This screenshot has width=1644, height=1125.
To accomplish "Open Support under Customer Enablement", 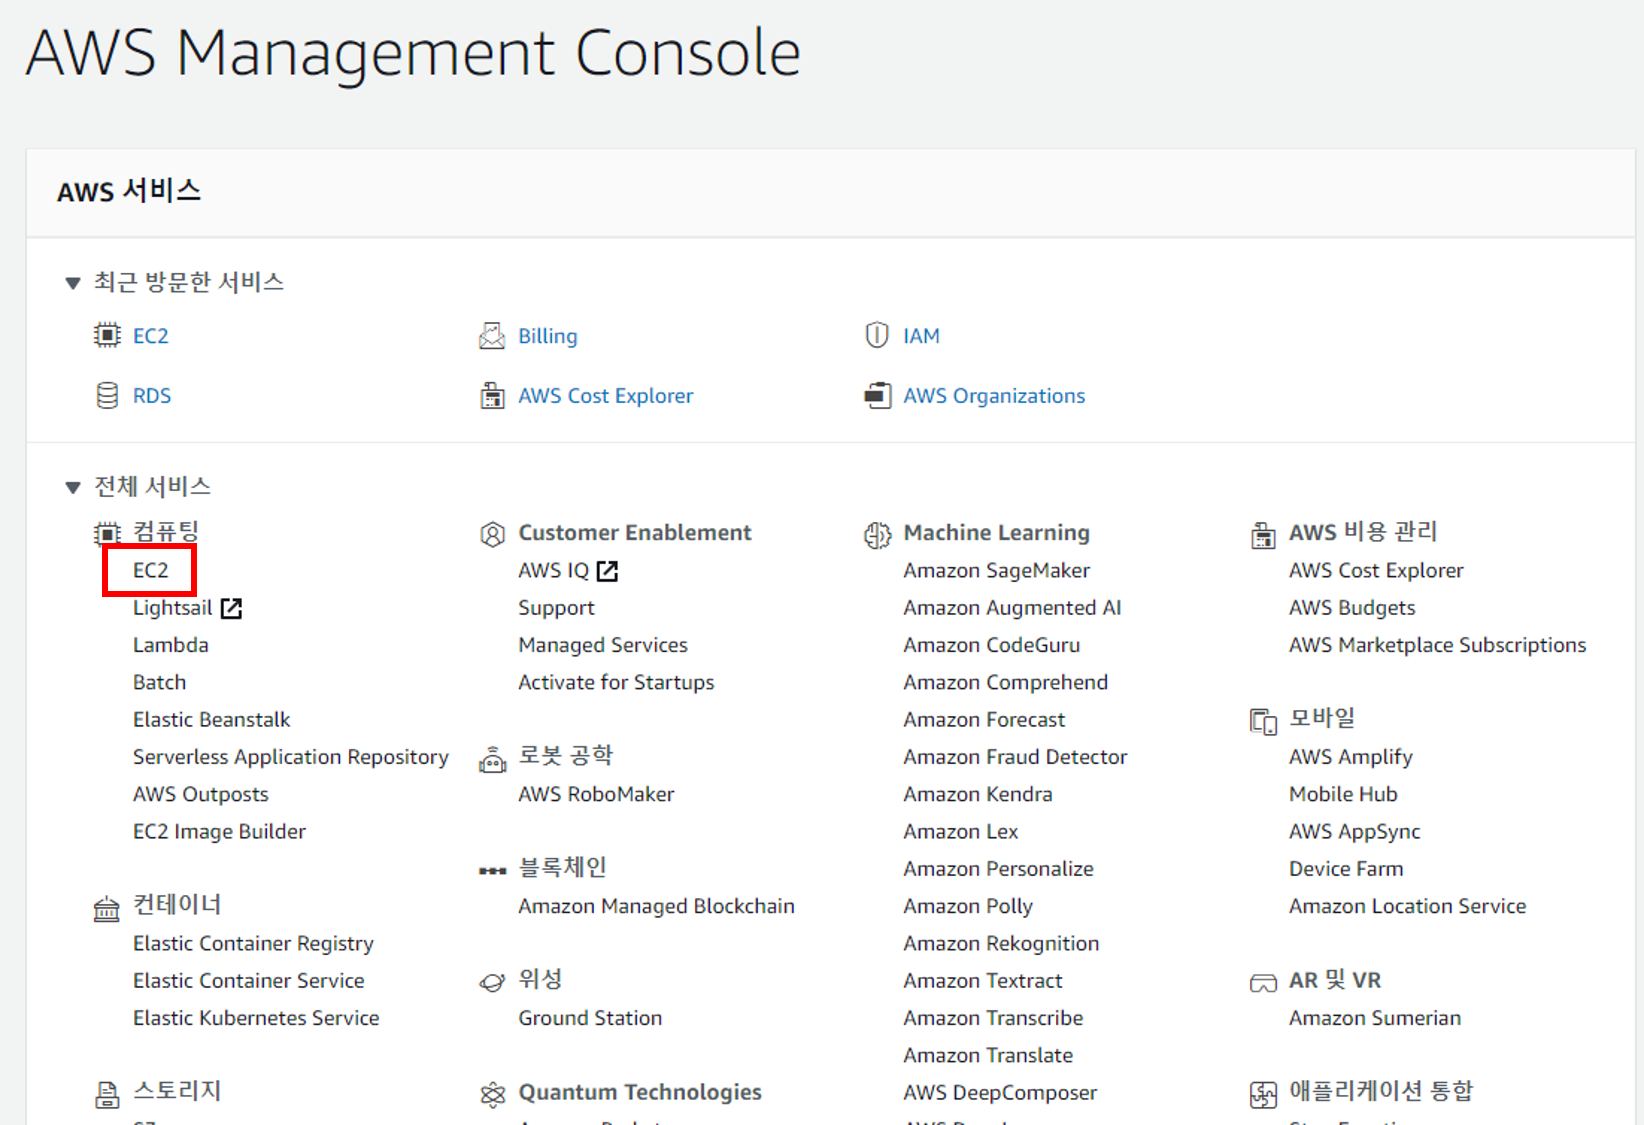I will (x=556, y=608).
